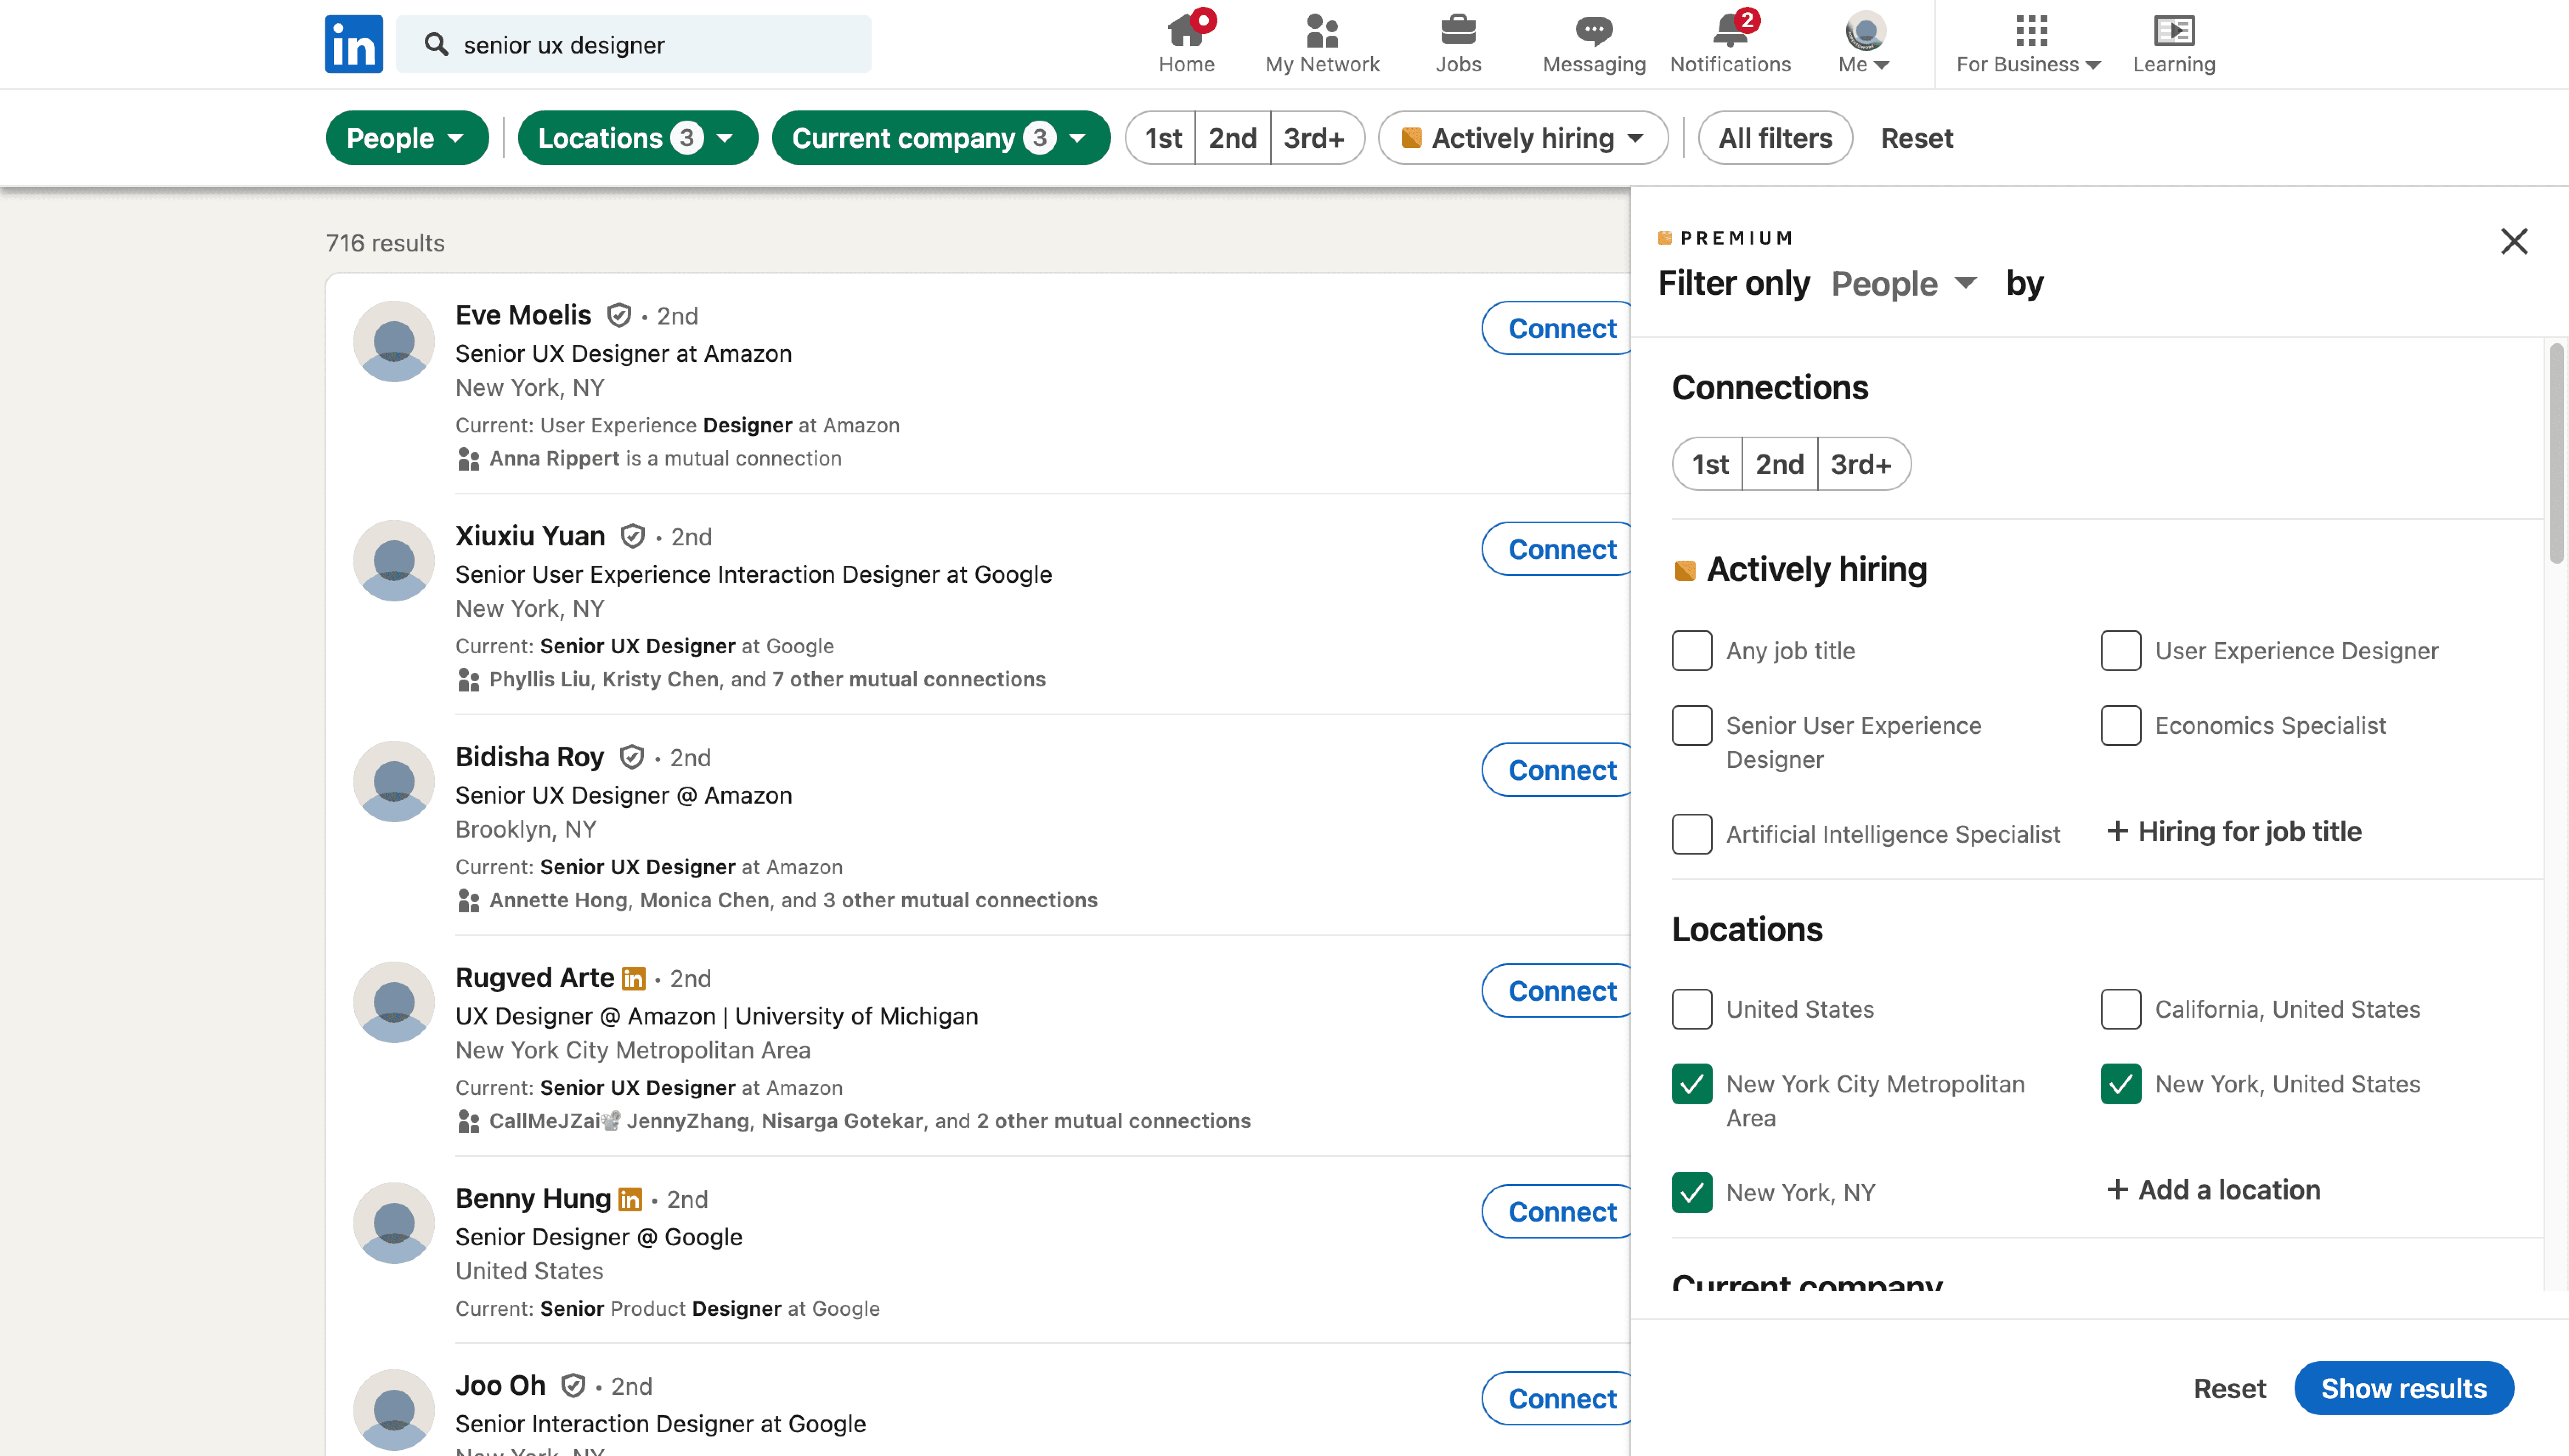Check the United States location checkbox
This screenshot has height=1456, width=2569.
[x=1692, y=1010]
